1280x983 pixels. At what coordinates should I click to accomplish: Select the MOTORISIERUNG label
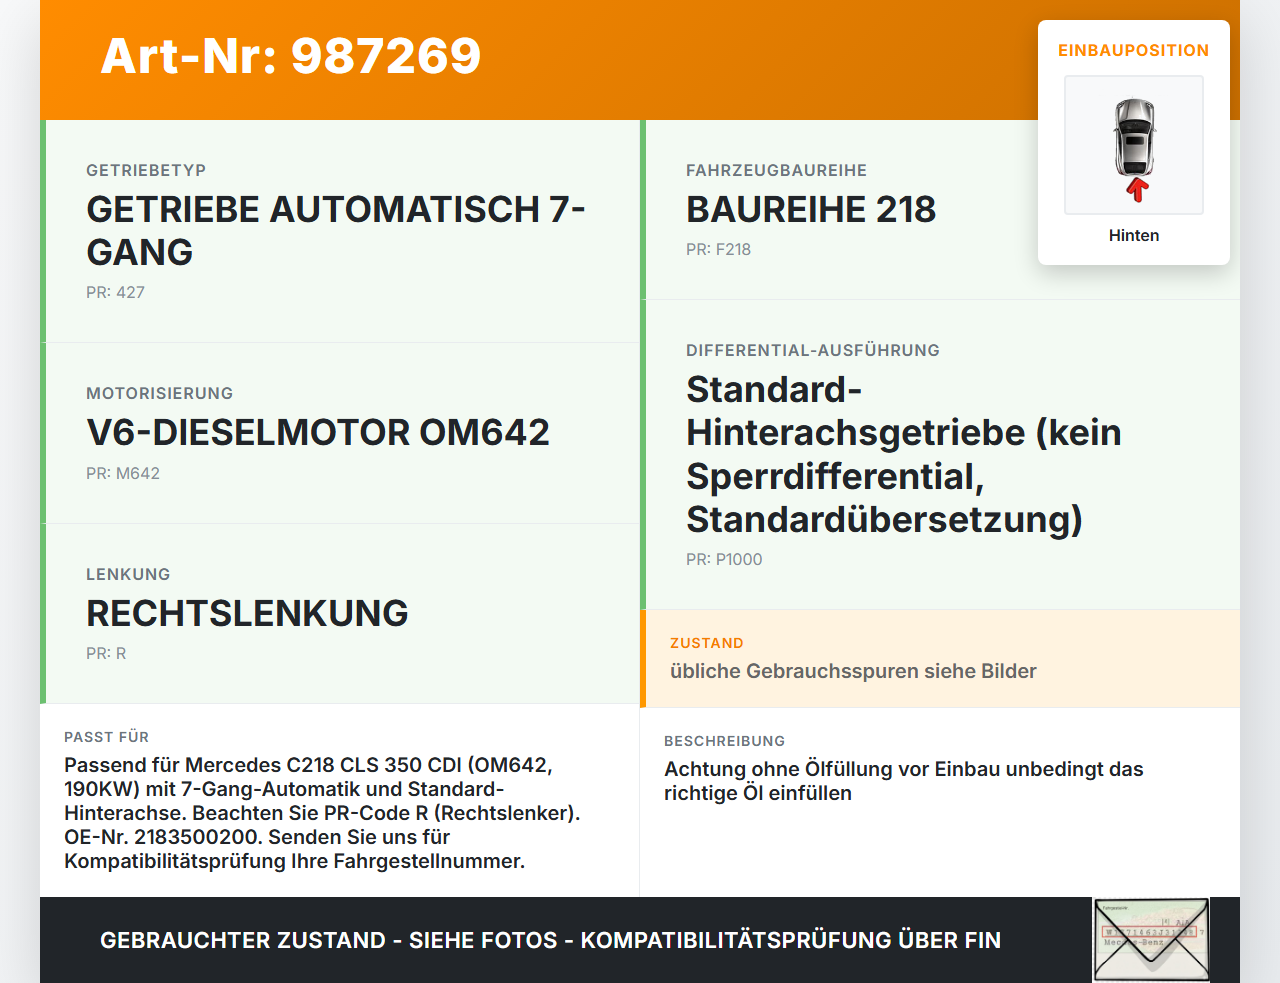point(160,394)
